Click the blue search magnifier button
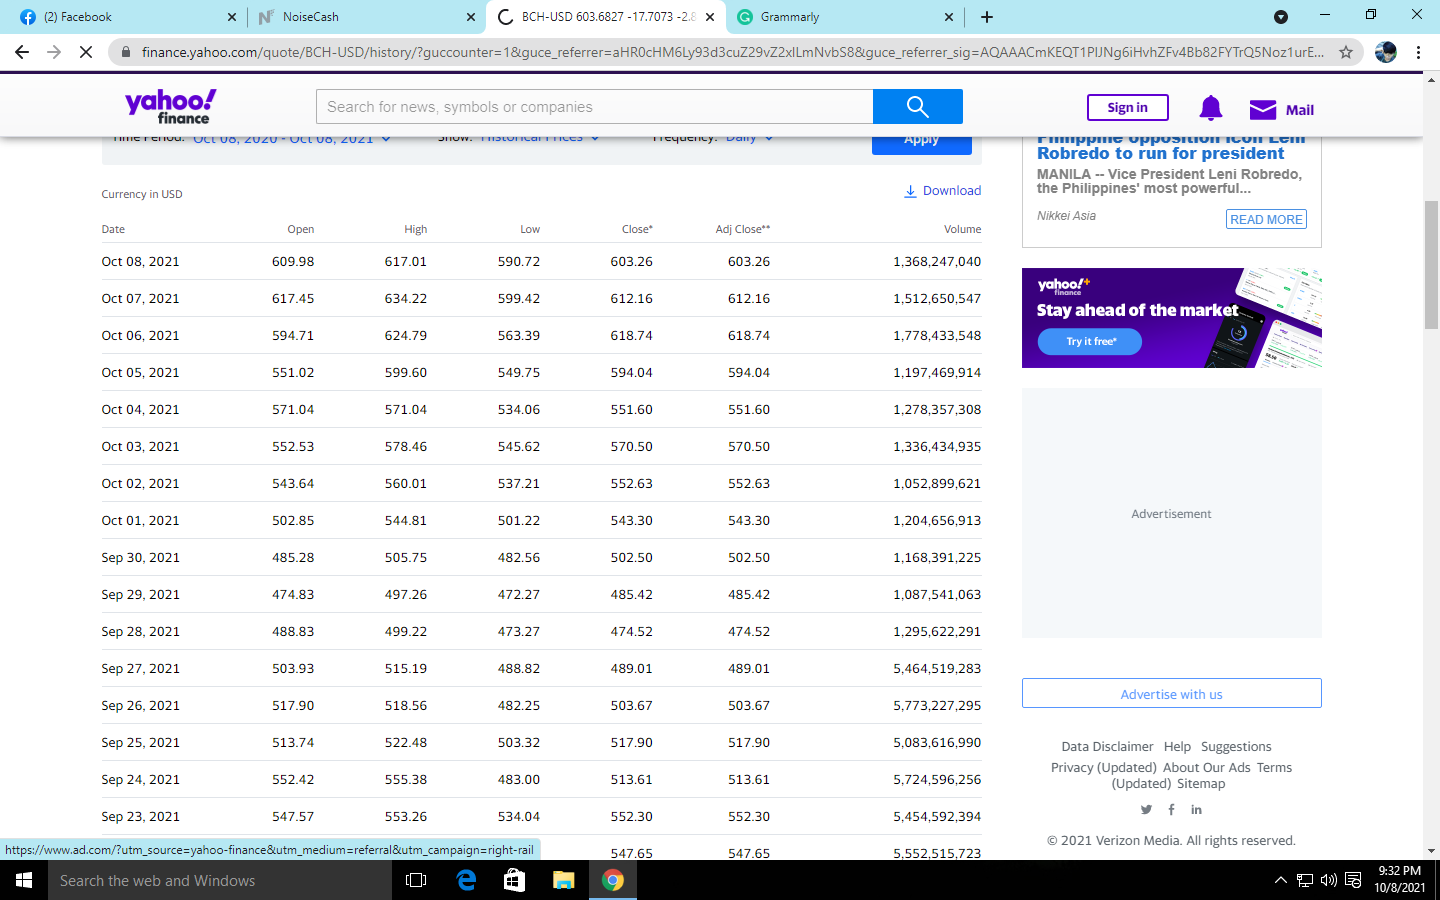Screen dimensions: 1440x900 [x=917, y=107]
